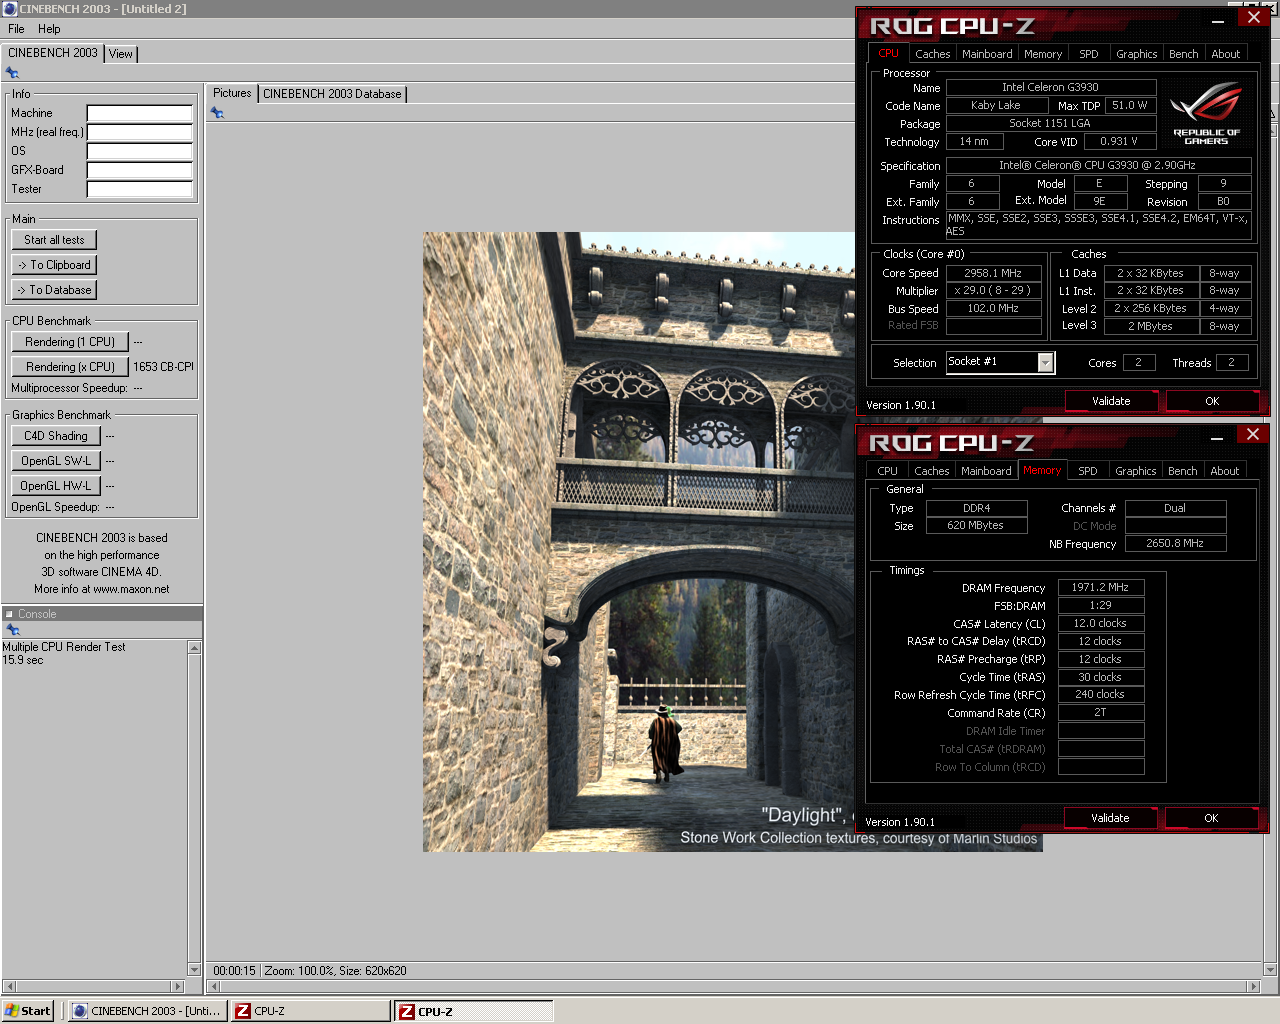Viewport: 1280px width, 1024px height.
Task: Click OK in upper CPU-Z window
Action: [x=1212, y=401]
